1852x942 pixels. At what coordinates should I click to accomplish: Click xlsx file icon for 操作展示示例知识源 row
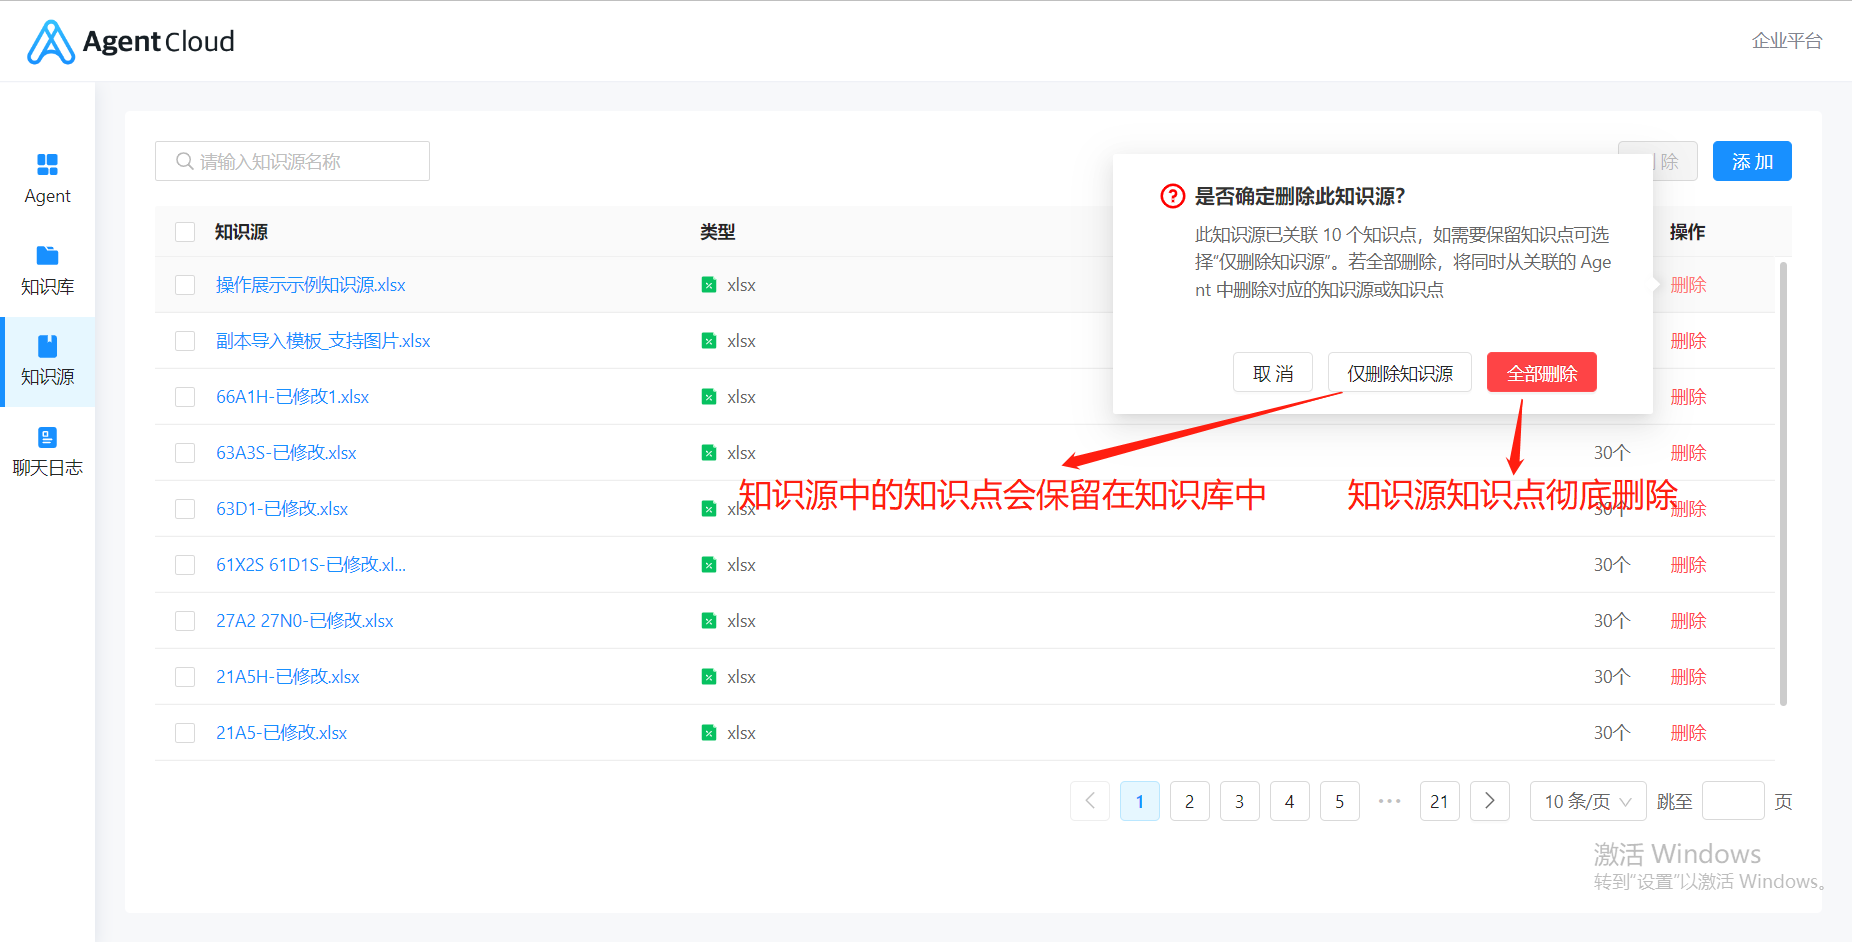point(709,285)
